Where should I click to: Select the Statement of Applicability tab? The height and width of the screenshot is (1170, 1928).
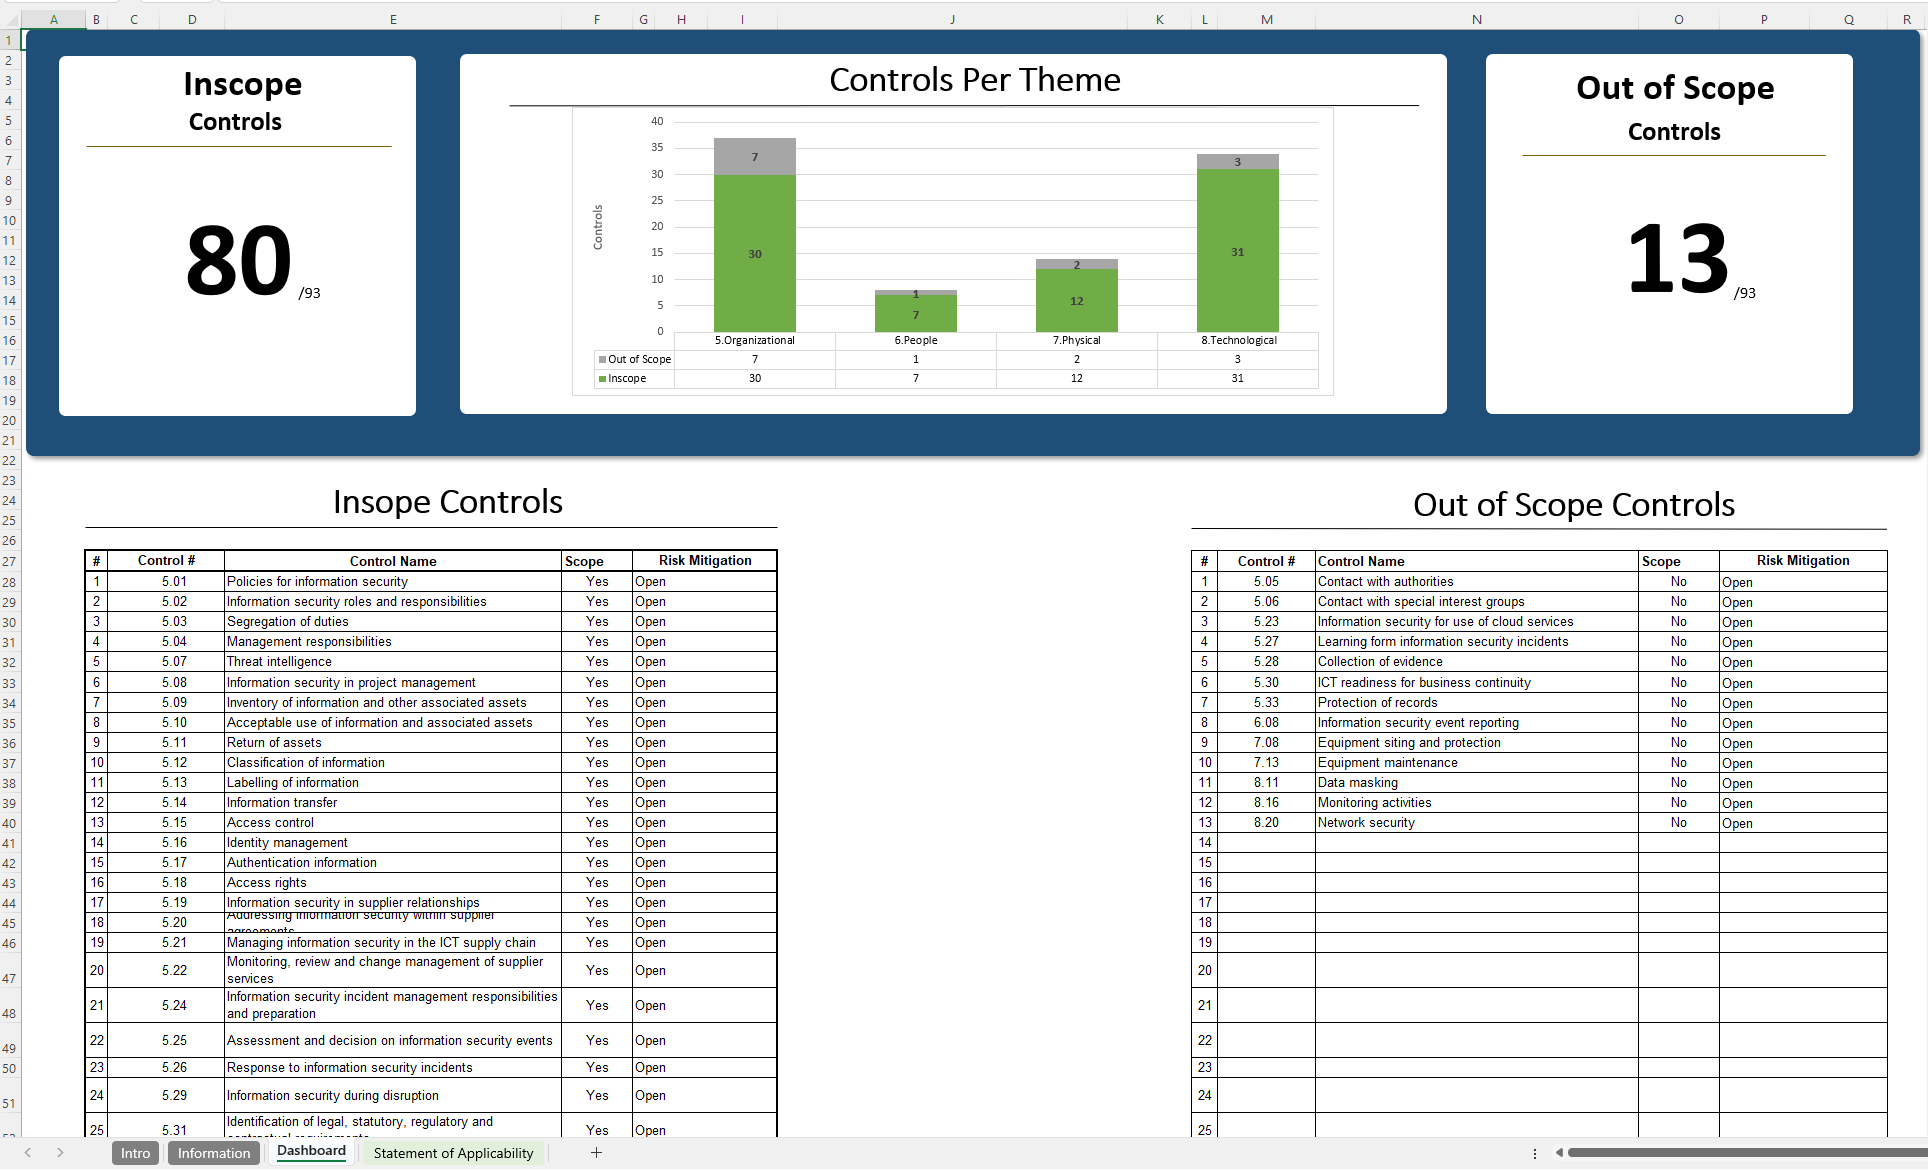coord(454,1152)
